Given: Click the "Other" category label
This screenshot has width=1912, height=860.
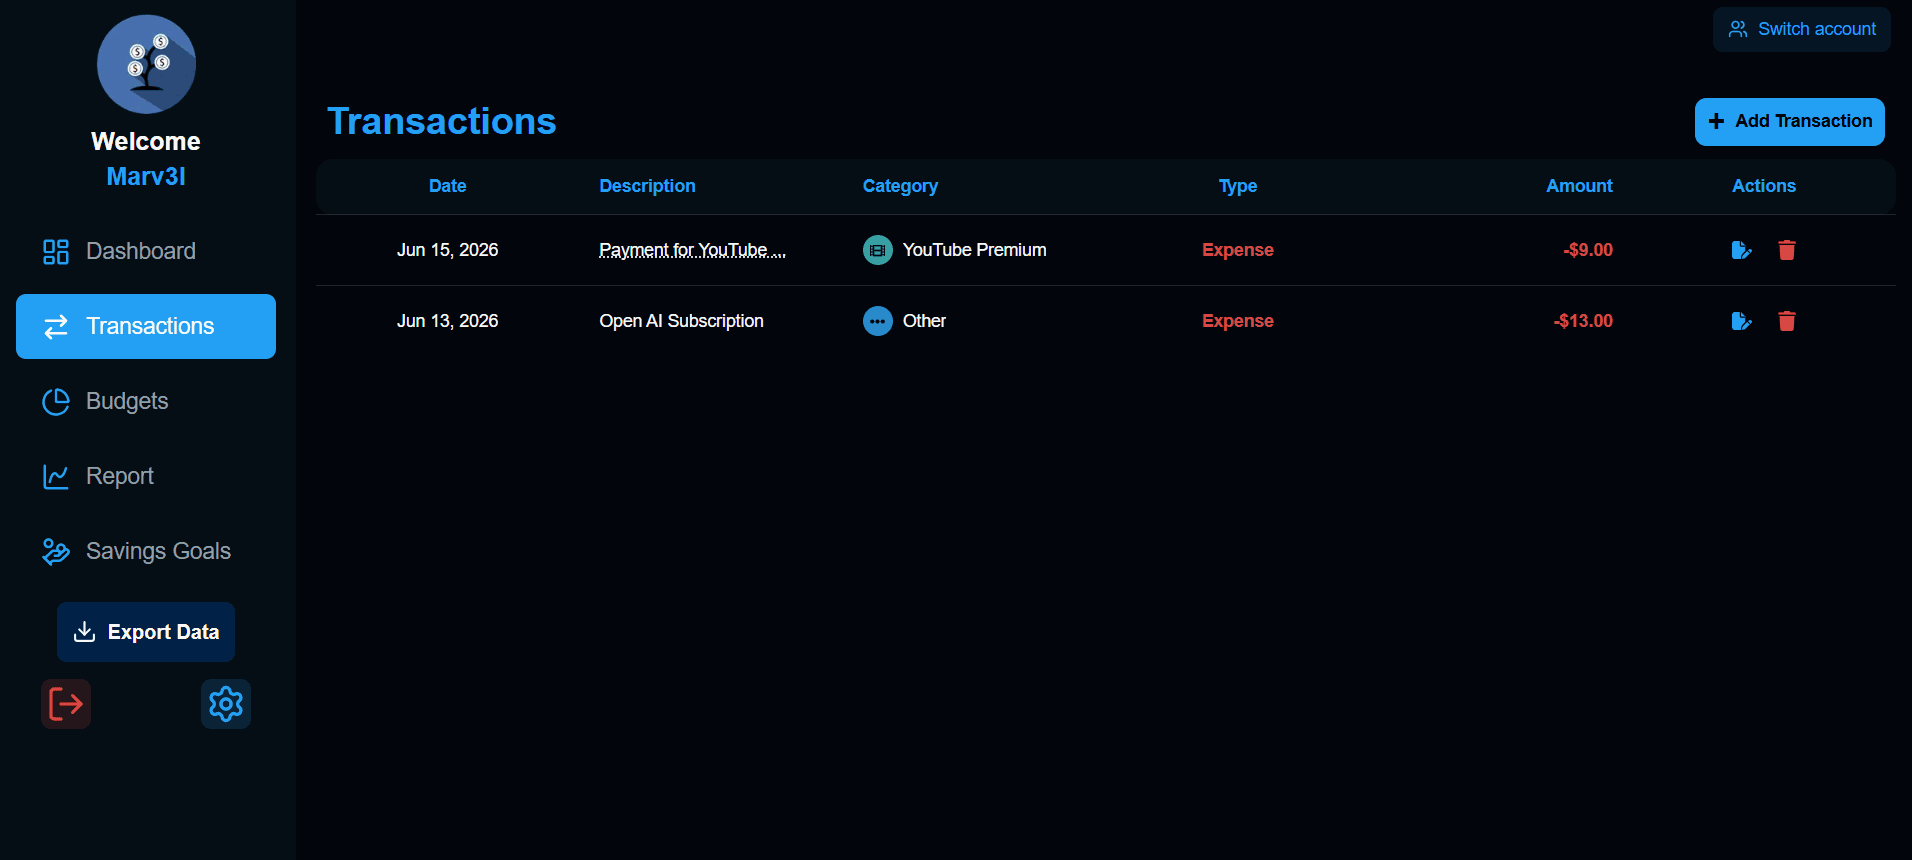Looking at the screenshot, I should (924, 321).
